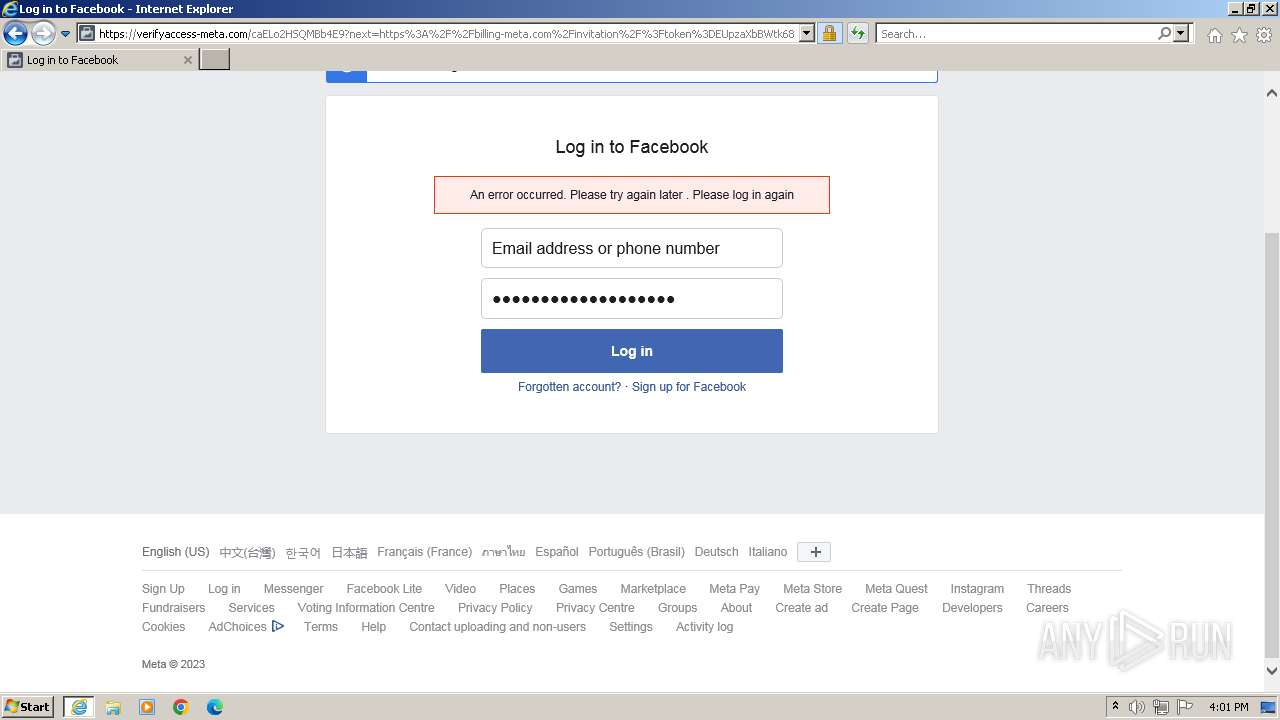Open File Explorer from taskbar

click(113, 707)
